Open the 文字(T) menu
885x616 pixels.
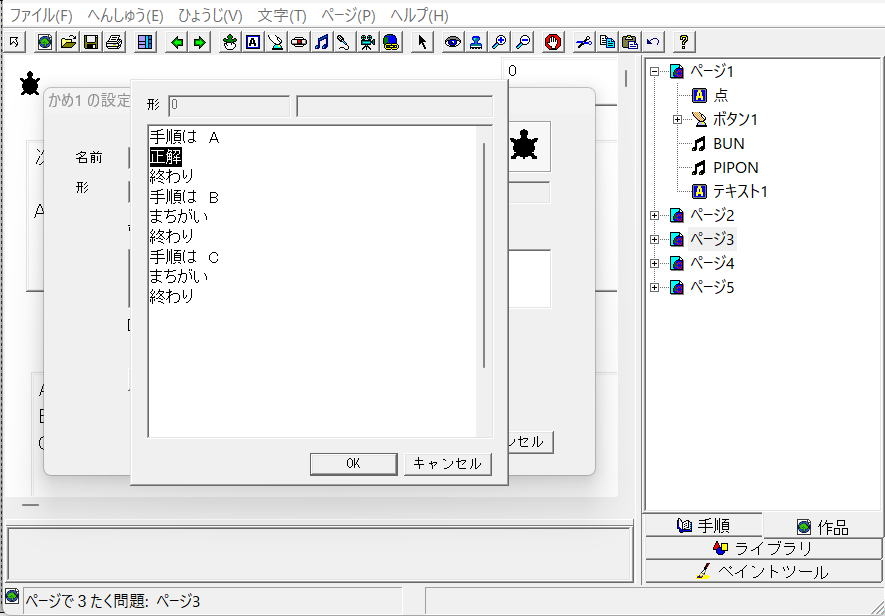[282, 16]
